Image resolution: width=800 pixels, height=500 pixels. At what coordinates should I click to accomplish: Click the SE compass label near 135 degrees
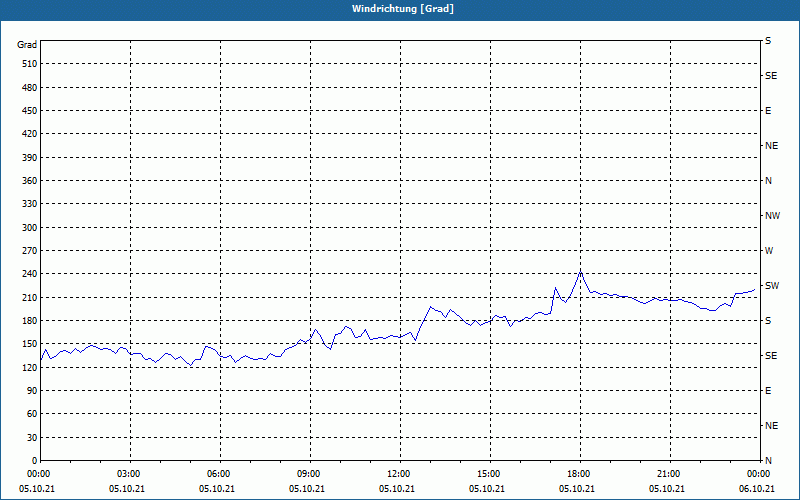point(771,356)
